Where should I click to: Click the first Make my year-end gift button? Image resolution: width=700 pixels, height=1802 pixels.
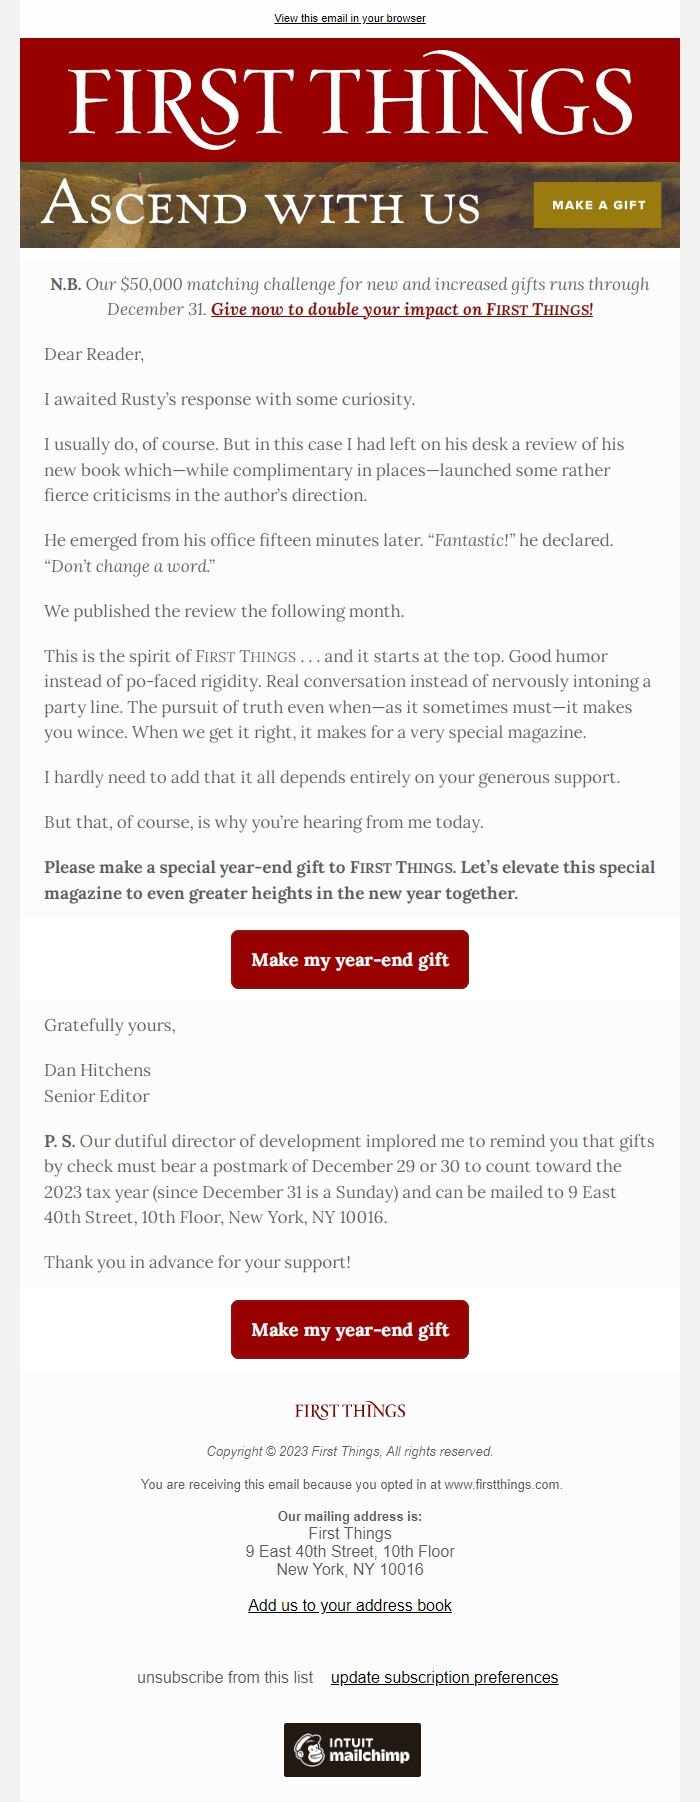click(x=349, y=959)
